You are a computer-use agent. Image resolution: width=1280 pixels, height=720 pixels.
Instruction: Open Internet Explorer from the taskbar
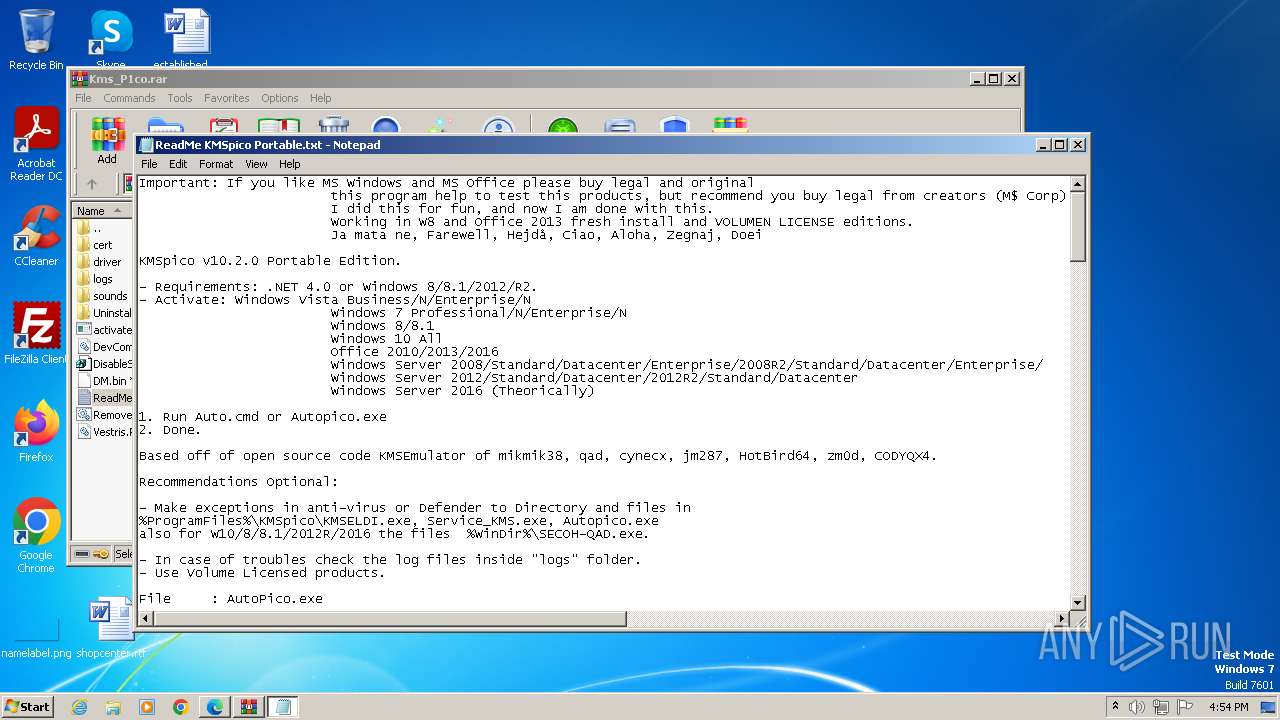80,707
